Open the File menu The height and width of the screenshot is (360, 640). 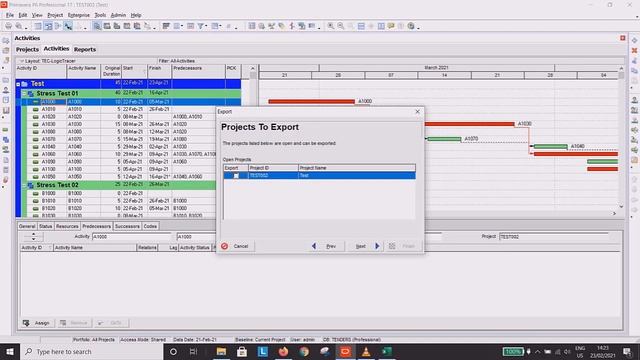tap(10, 15)
